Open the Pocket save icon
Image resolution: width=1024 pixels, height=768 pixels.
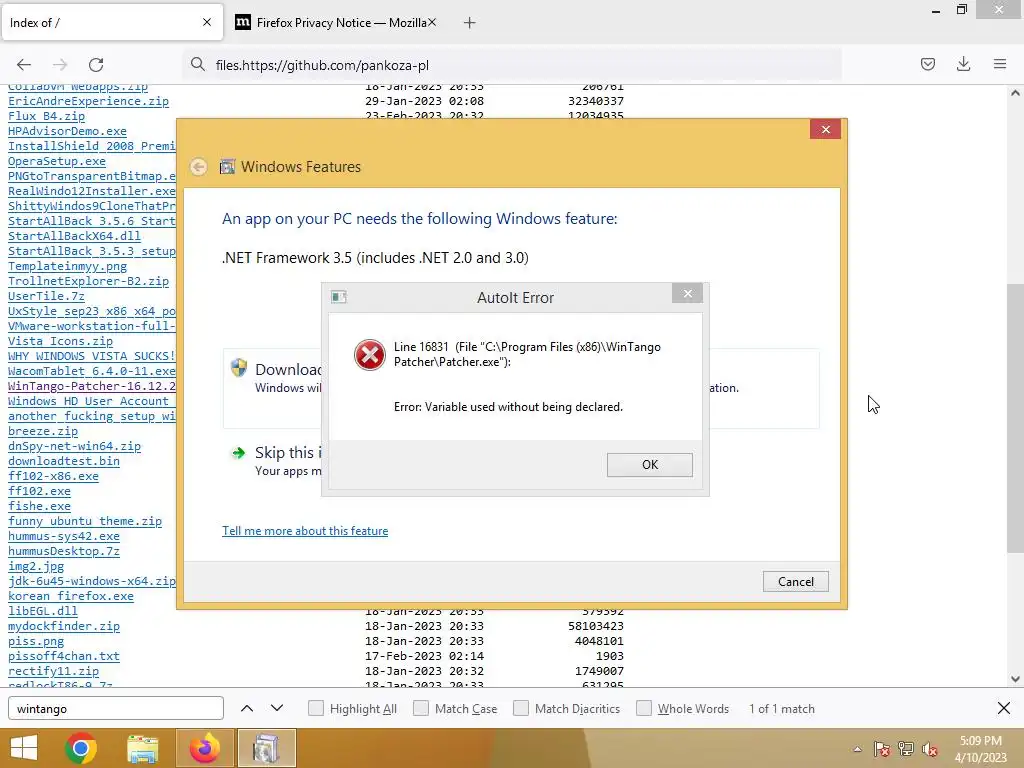point(927,64)
